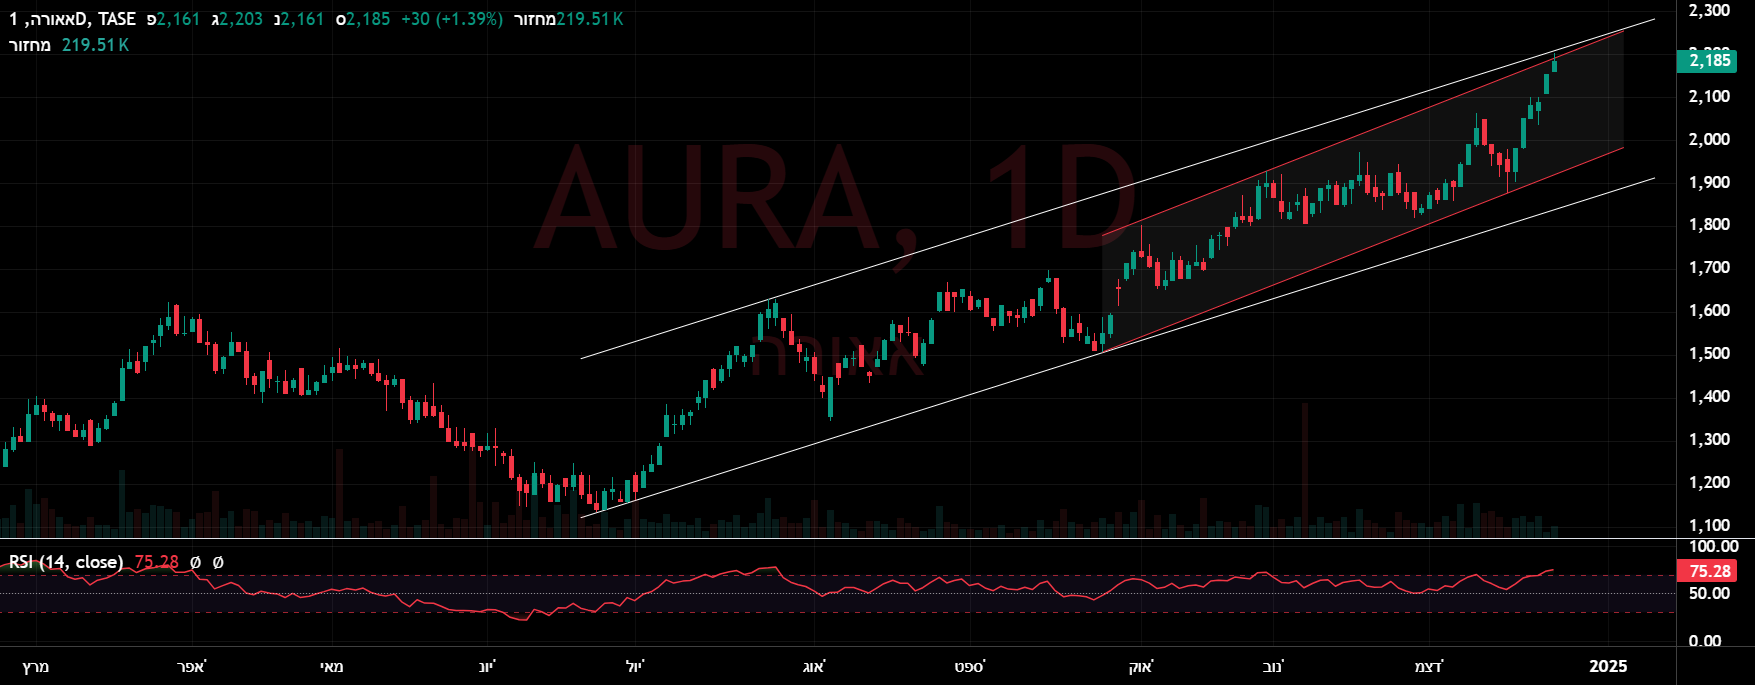Click the מרץ month label on the time axis
Image resolution: width=1755 pixels, height=685 pixels.
point(36,666)
